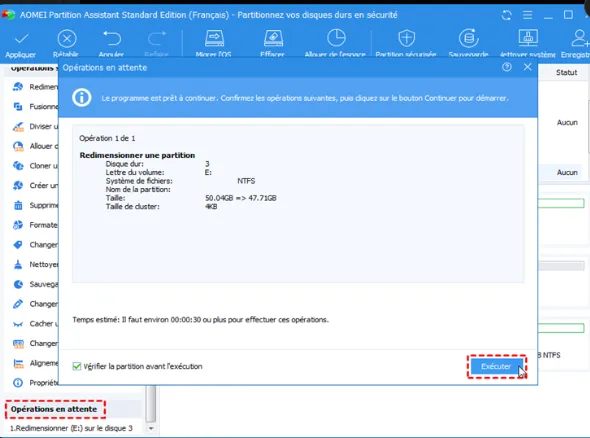This screenshot has width=590, height=438.
Task: Click the AOMEI app logo icon
Action: [8, 15]
